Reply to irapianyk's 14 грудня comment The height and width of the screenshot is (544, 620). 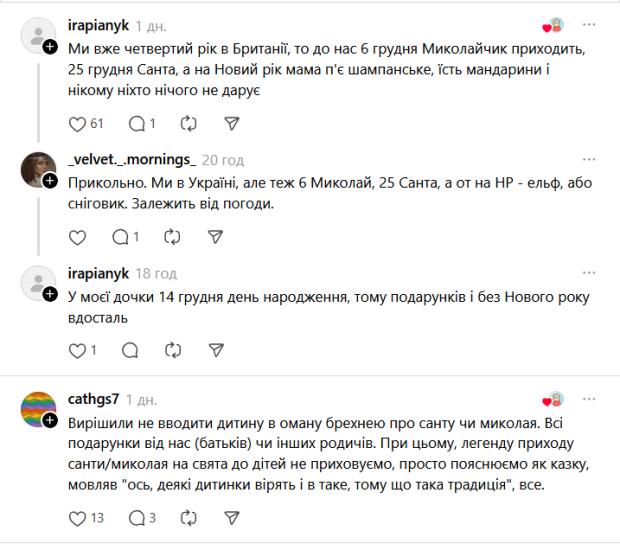pos(128,350)
